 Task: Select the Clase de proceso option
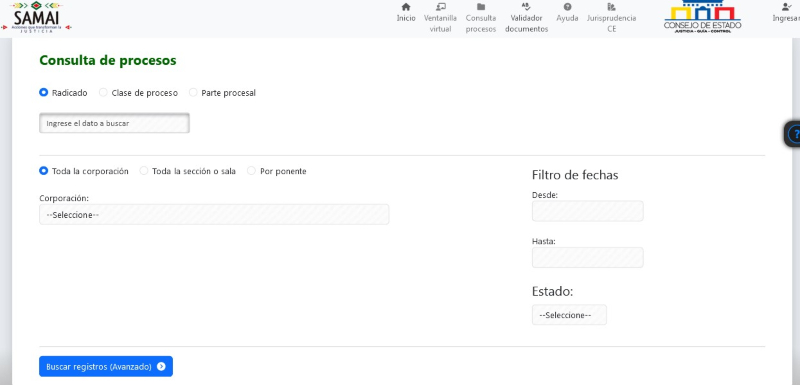(x=104, y=93)
